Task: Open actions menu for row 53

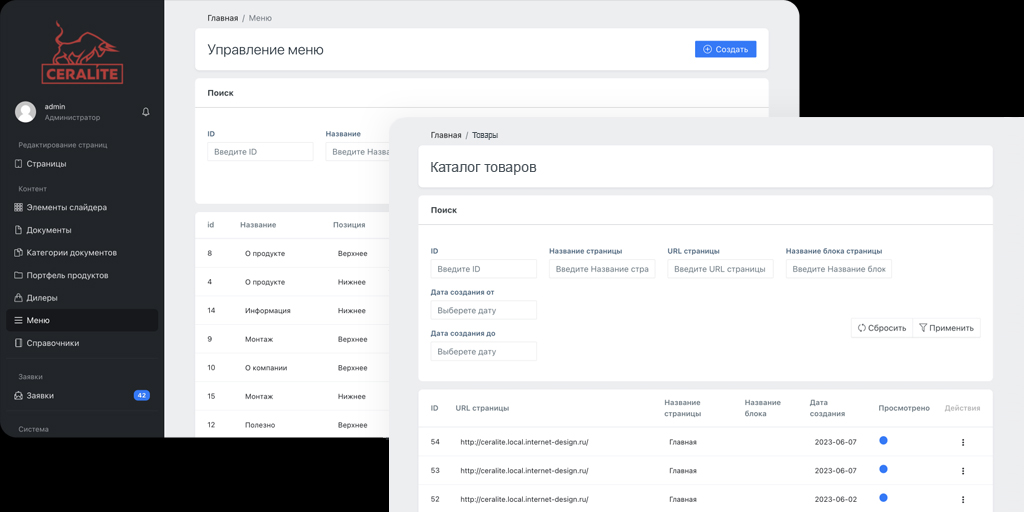Action: pos(963,470)
